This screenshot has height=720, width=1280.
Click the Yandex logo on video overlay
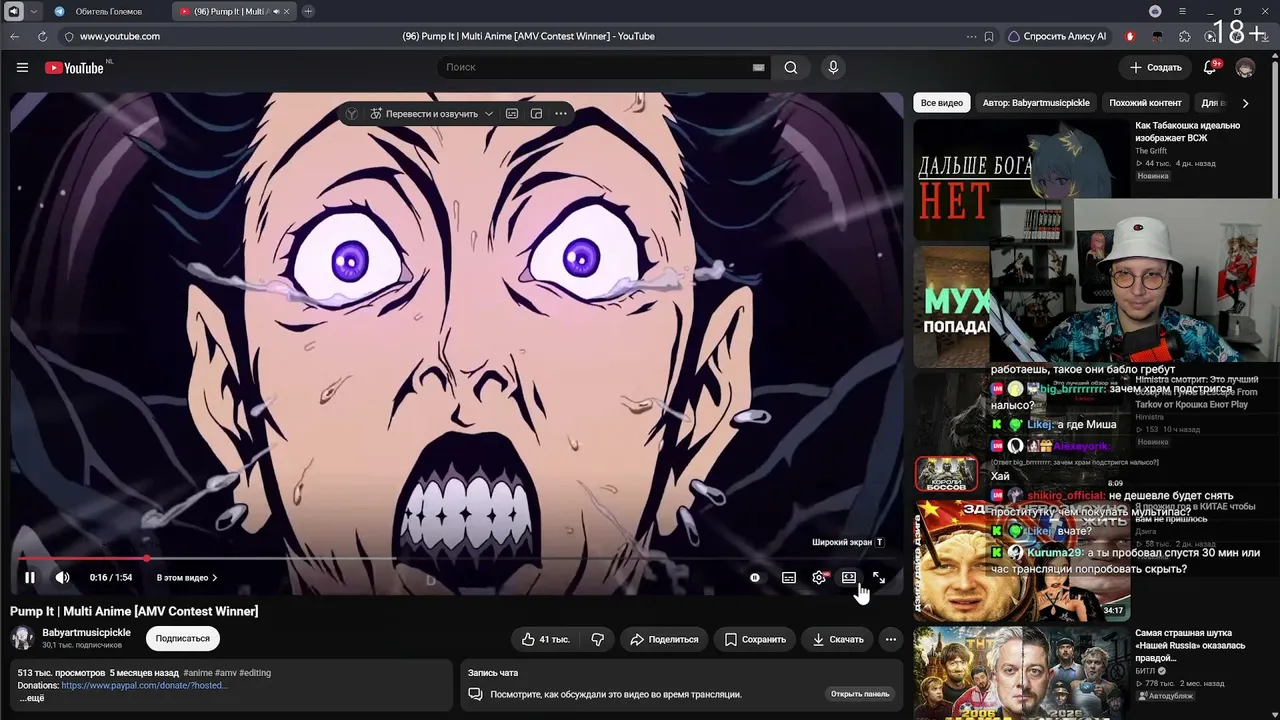[x=352, y=114]
